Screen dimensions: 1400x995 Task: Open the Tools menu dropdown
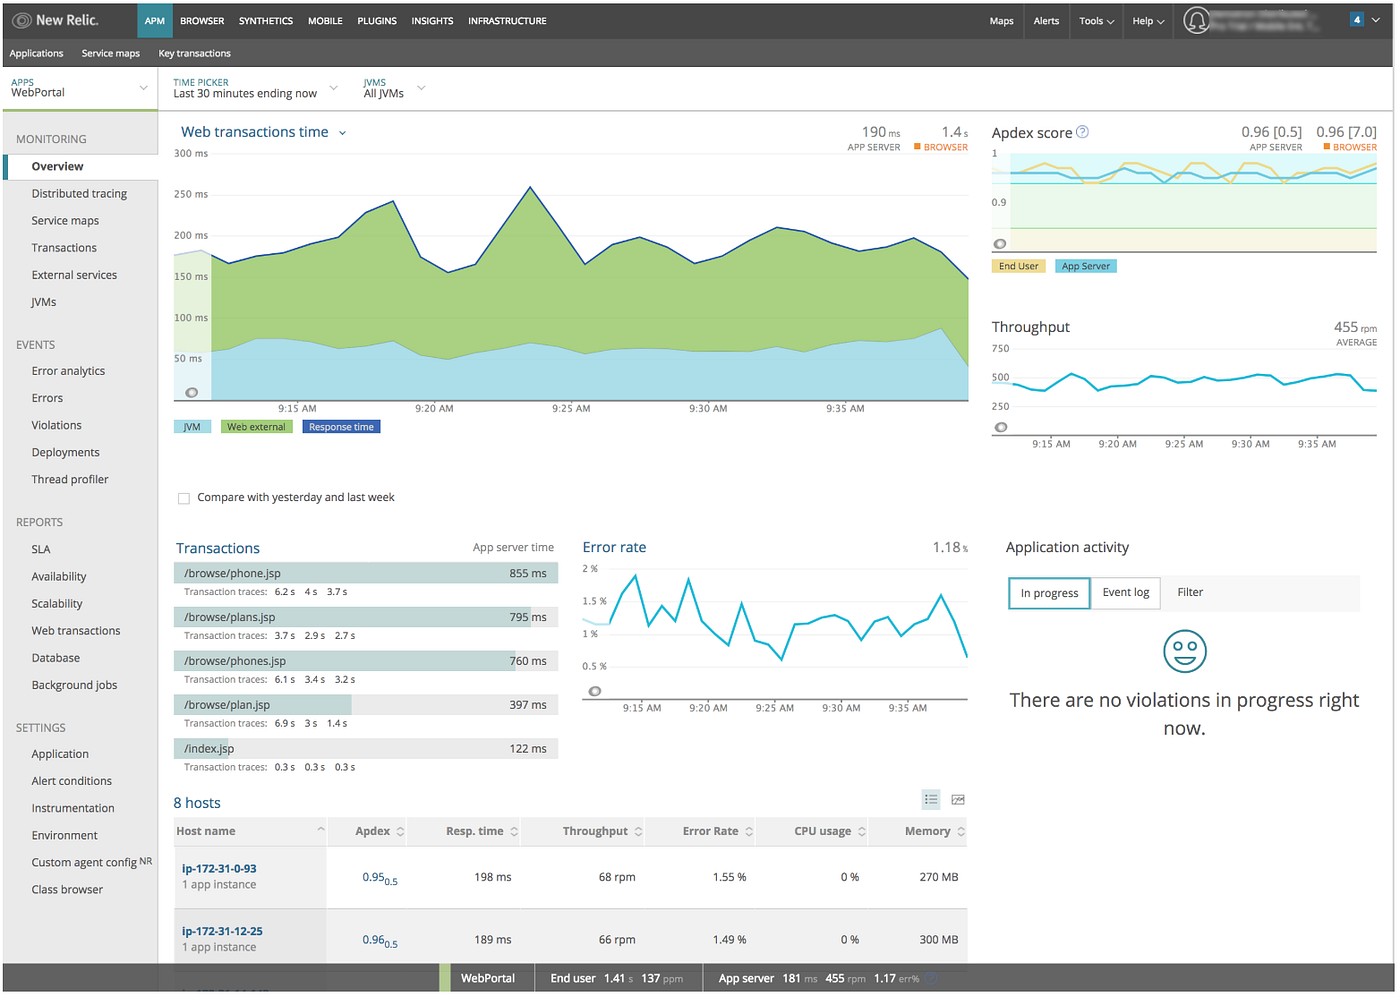click(1097, 21)
